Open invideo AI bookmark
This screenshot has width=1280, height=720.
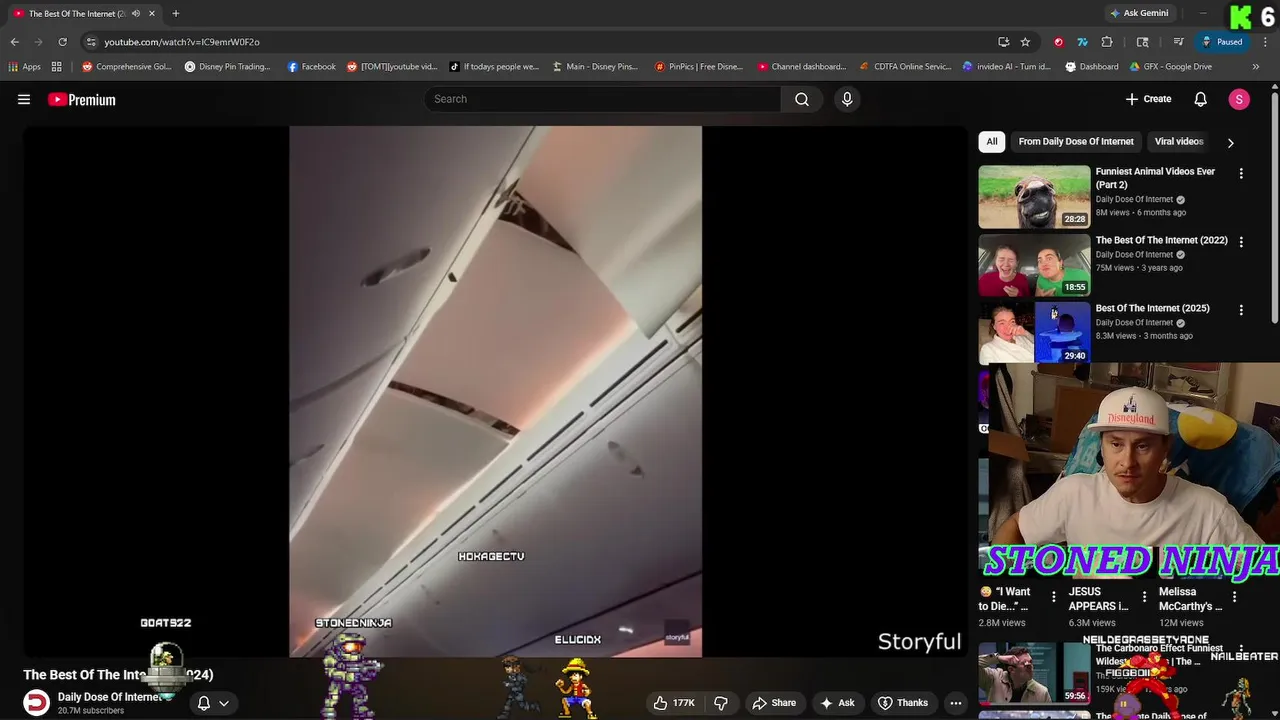pyautogui.click(x=1006, y=67)
